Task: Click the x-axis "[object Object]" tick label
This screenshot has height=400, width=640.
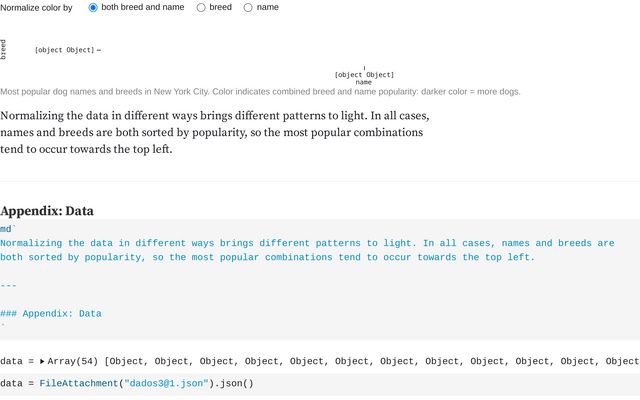Action: [364, 74]
